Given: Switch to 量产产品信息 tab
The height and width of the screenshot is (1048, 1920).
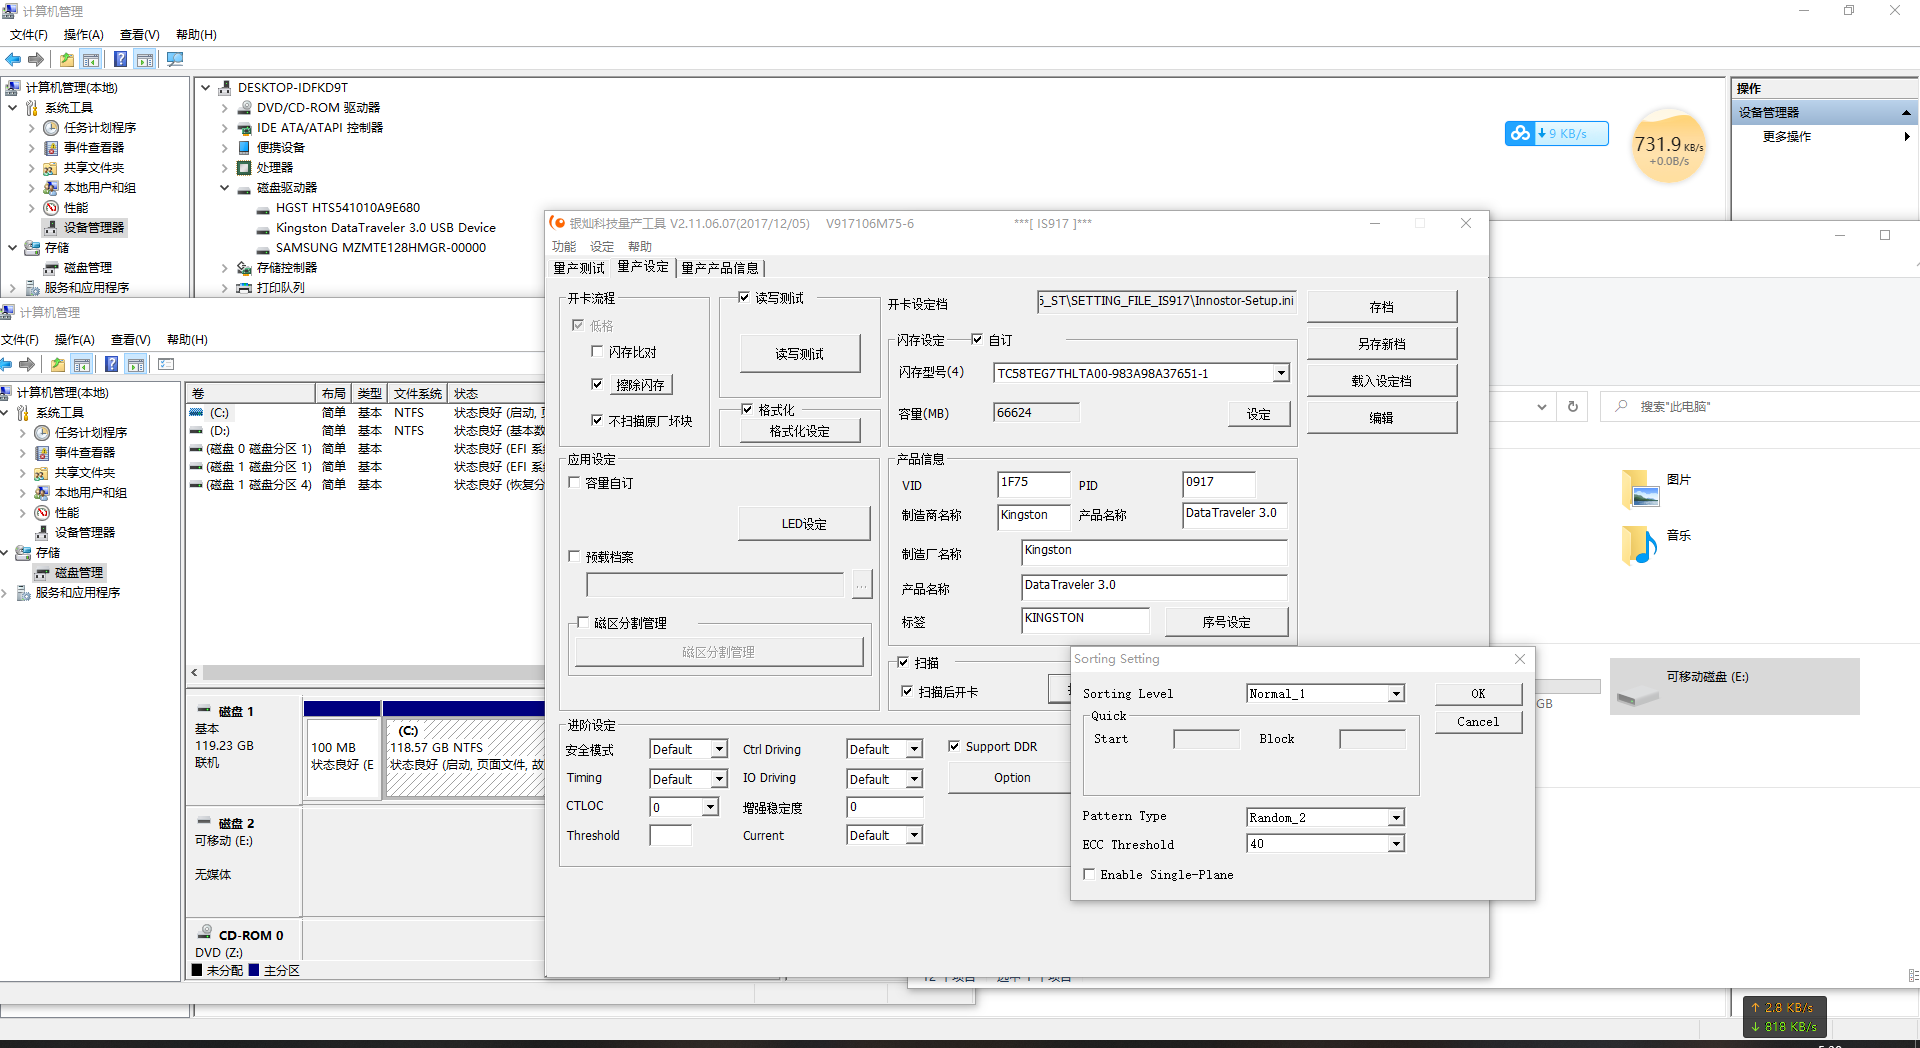Looking at the screenshot, I should pos(720,268).
